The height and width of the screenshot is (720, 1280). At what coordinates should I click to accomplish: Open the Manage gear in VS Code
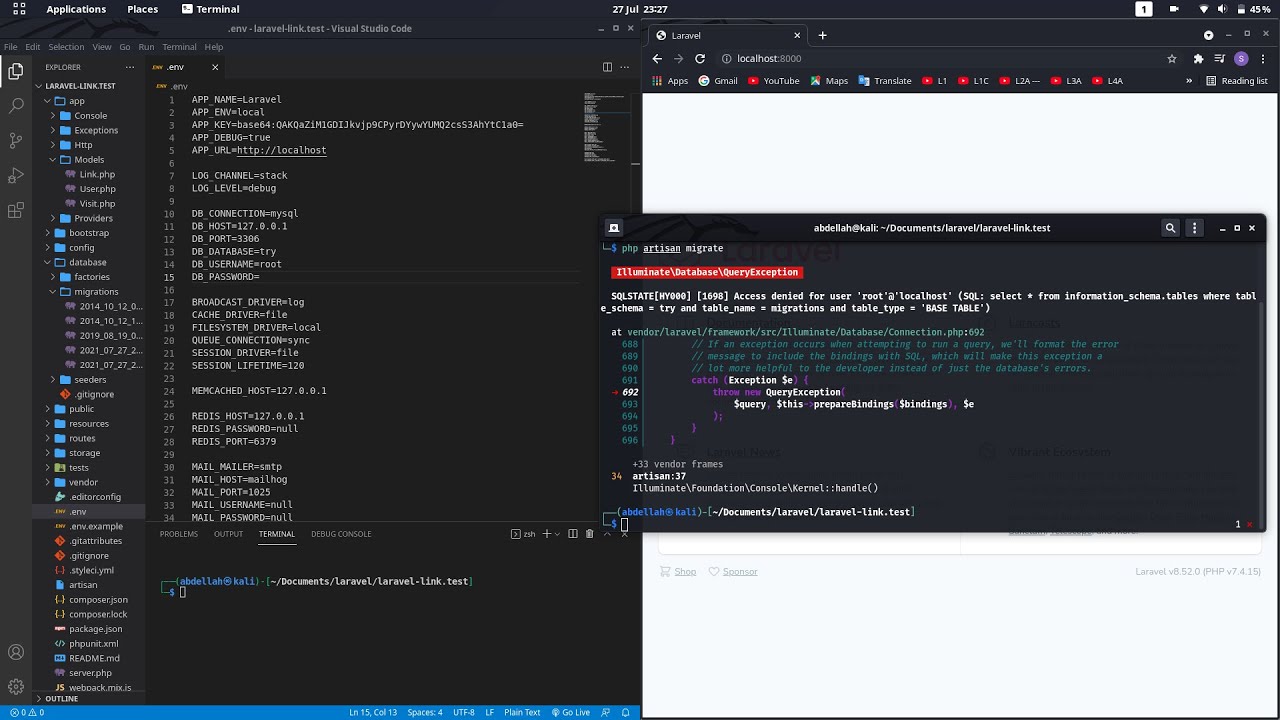coord(16,687)
